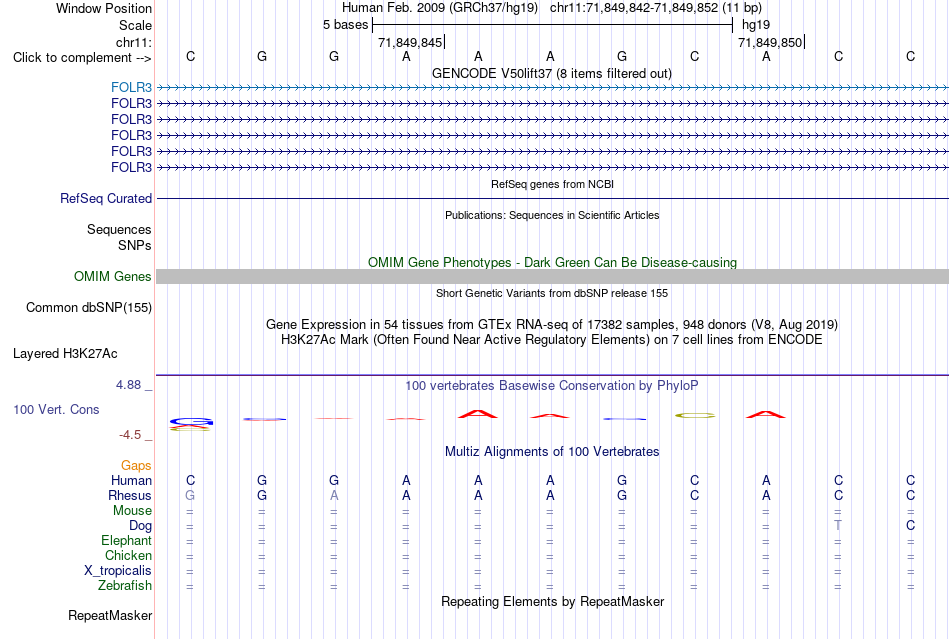
Task: Click the gray G base in Rhesus row
Action: point(190,495)
